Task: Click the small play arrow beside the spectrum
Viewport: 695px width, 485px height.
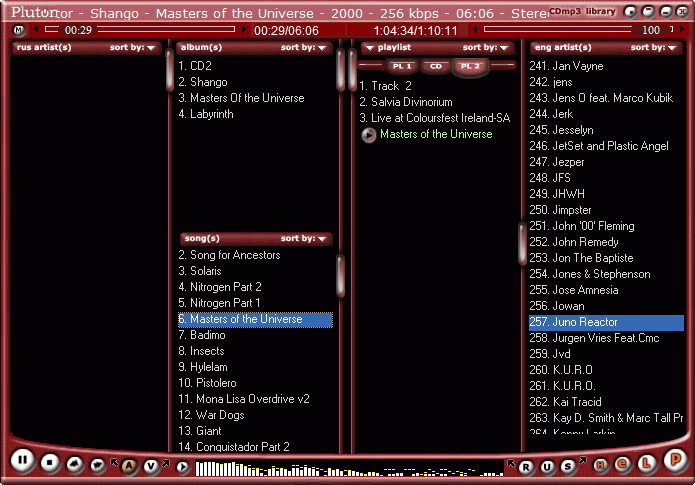Action: 182,467
